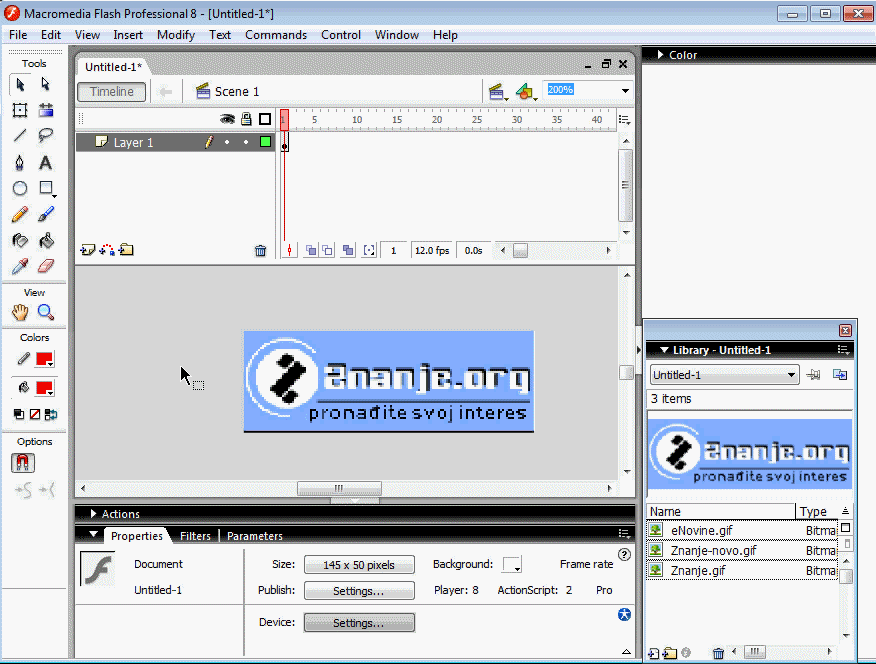Toggle Show/Hide All Layers eye icon
Screen dimensions: 876x664
pos(227,119)
